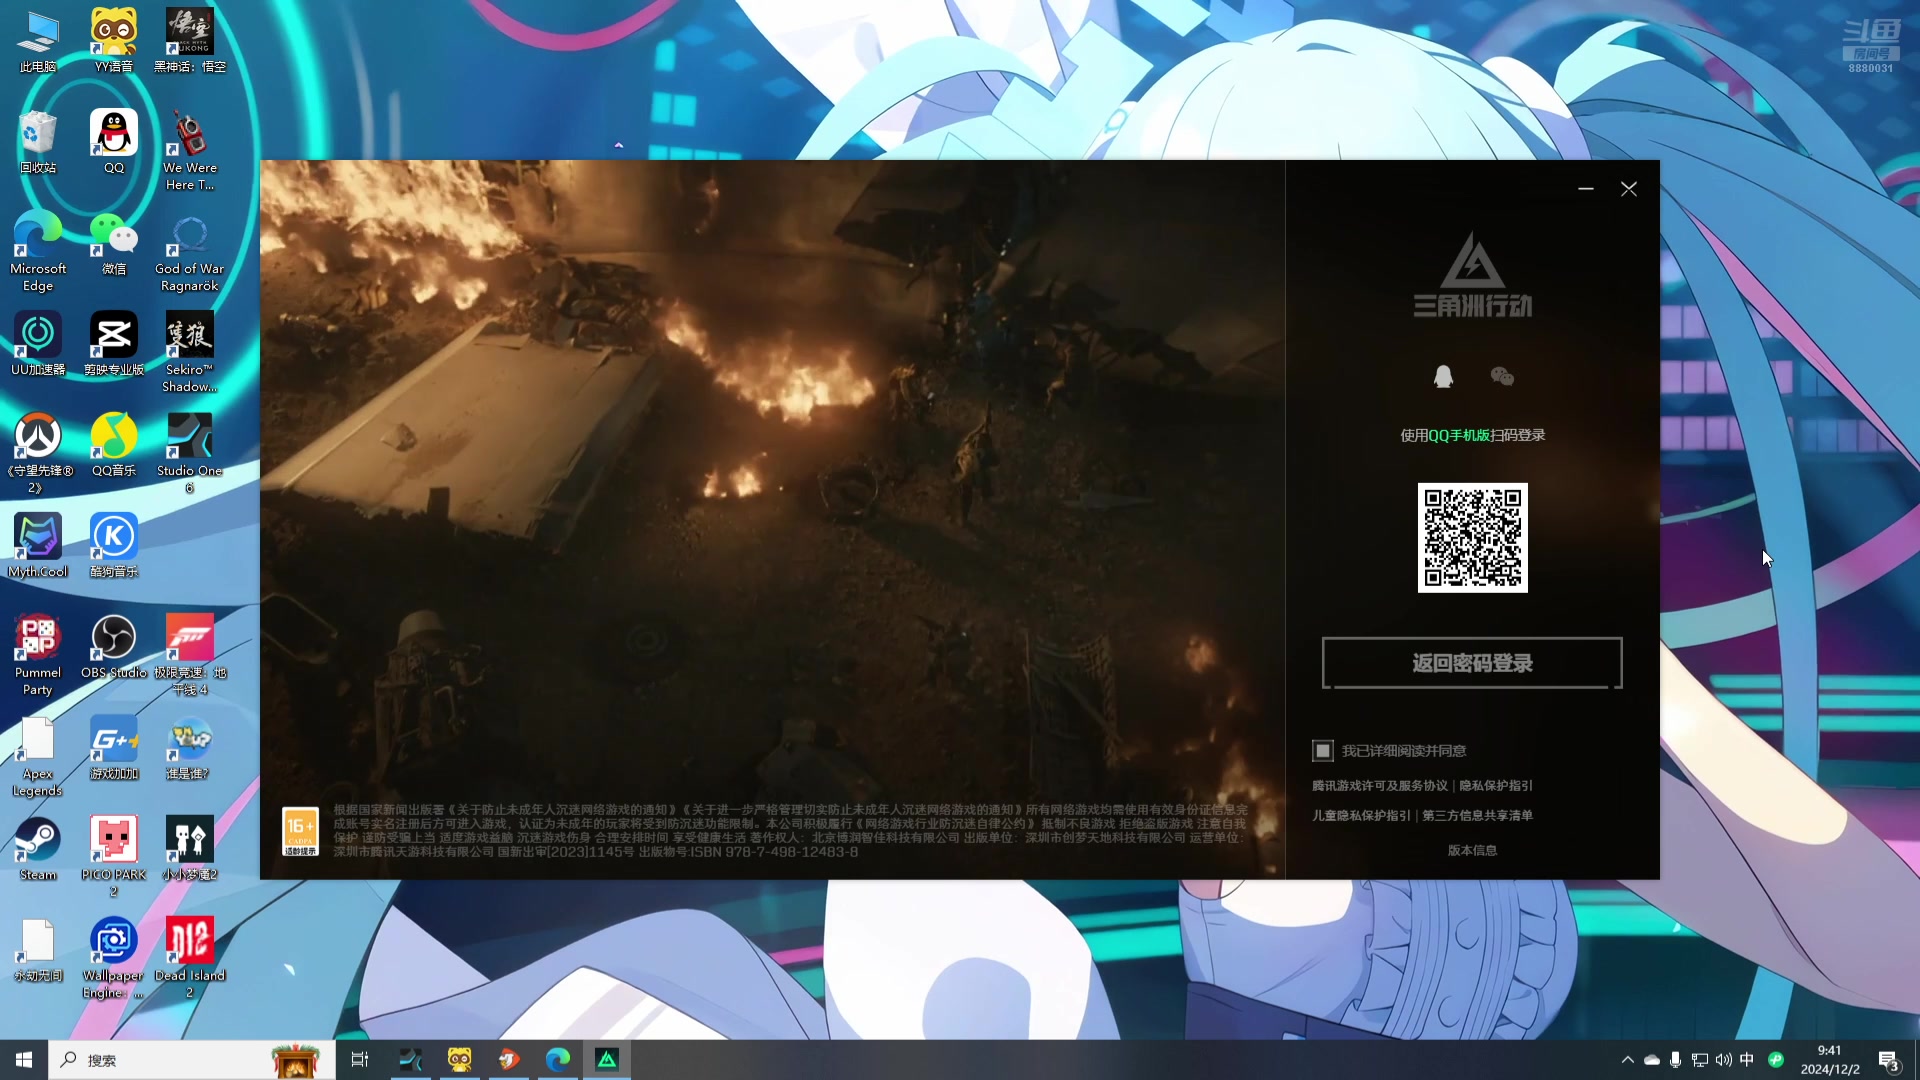Open the PICO PARK 2 shortcut
The width and height of the screenshot is (1920, 1080).
click(114, 857)
